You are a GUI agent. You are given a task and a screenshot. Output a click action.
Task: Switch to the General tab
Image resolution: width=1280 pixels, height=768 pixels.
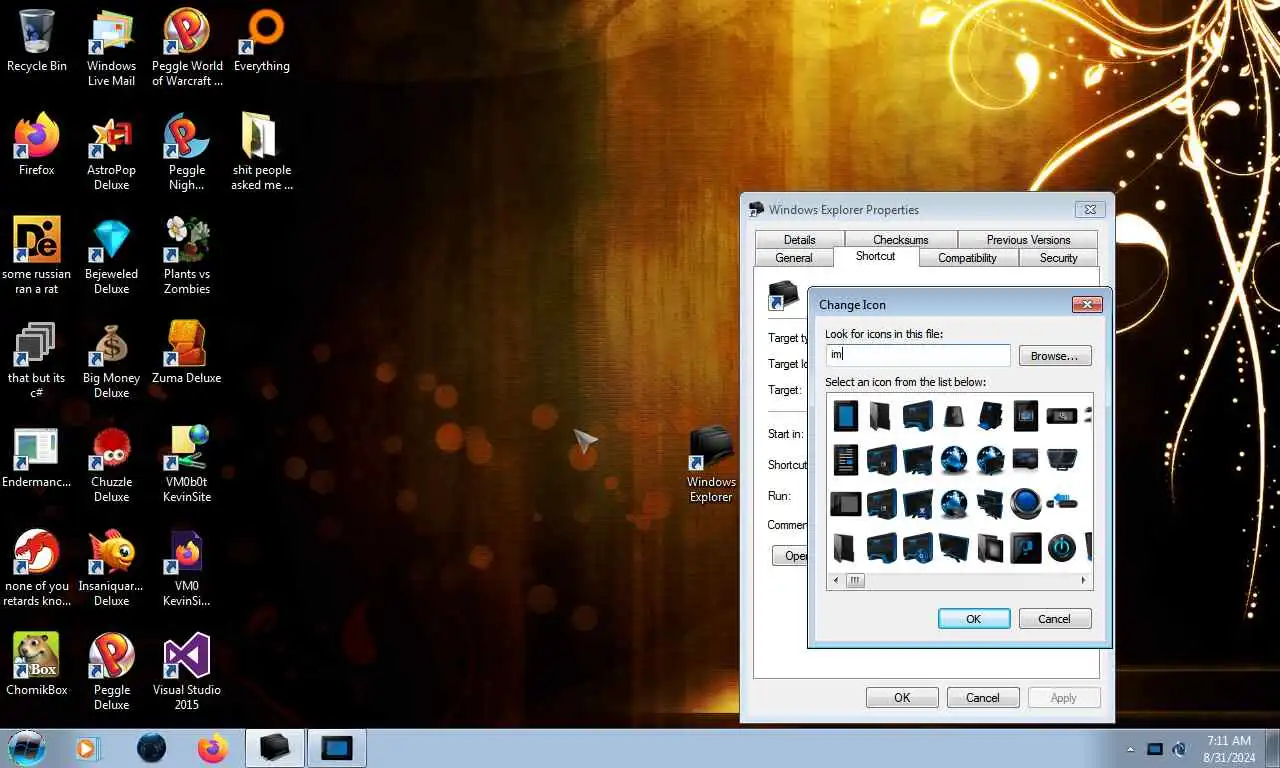794,258
